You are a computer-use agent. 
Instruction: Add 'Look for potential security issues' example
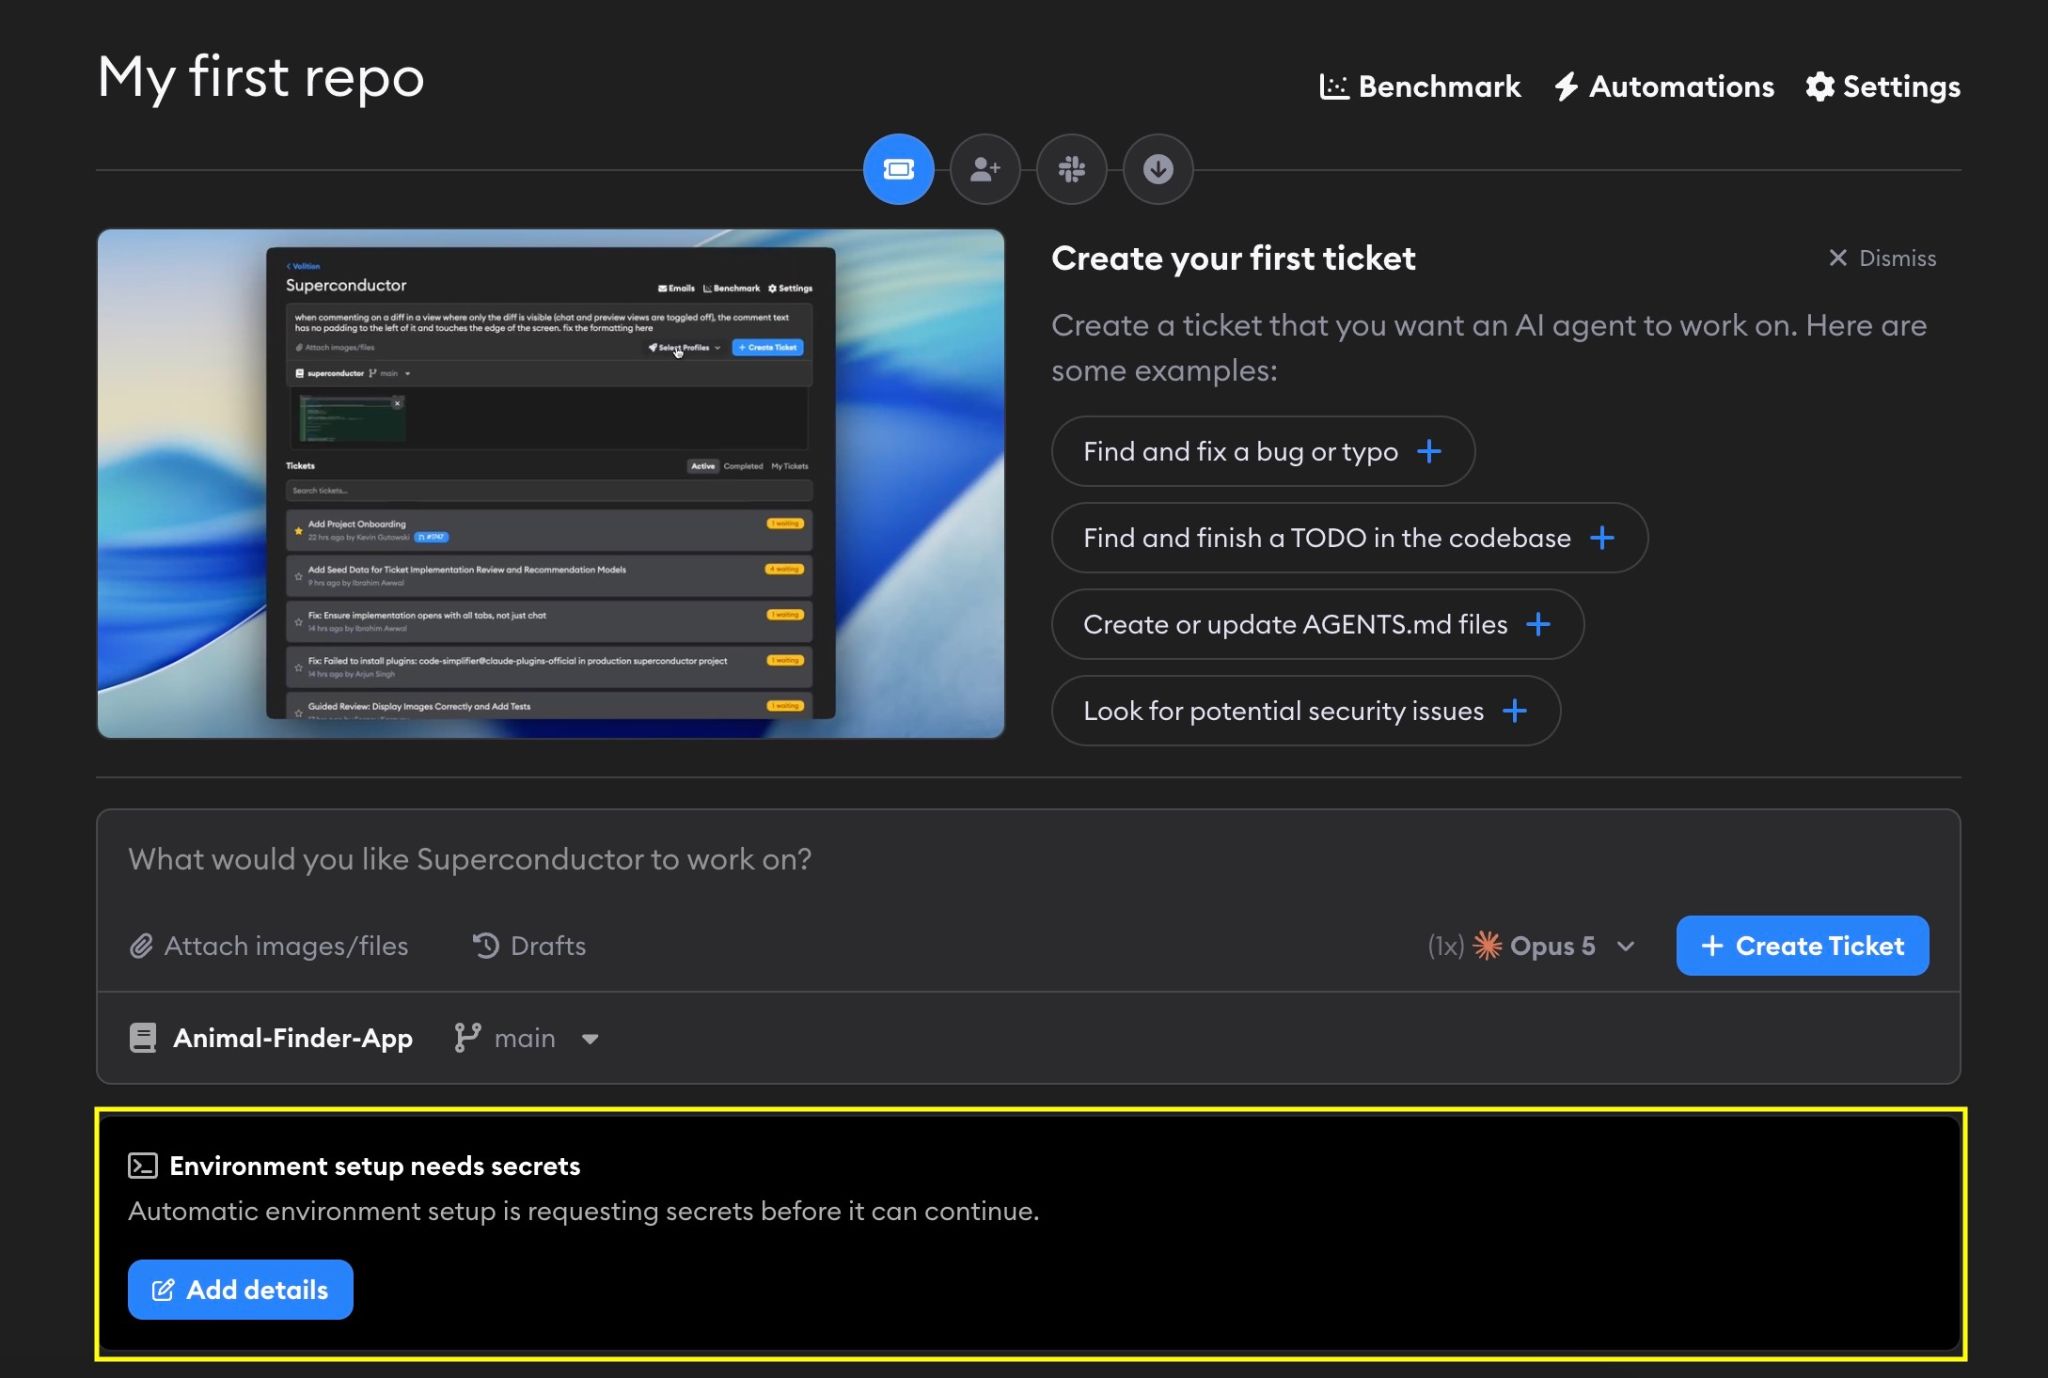click(1305, 711)
